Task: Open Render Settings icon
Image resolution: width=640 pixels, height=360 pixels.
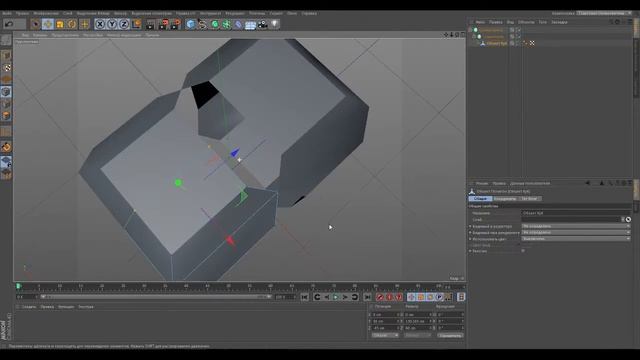Action: point(176,24)
